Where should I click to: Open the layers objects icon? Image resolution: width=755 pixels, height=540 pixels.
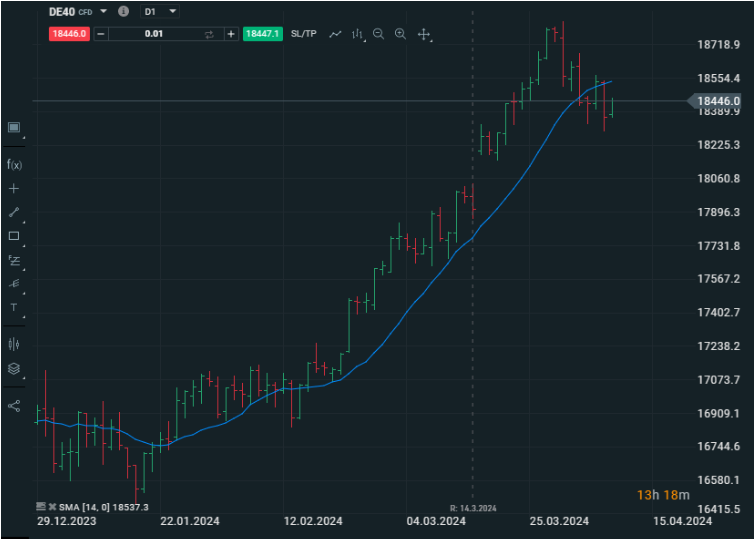point(14,368)
